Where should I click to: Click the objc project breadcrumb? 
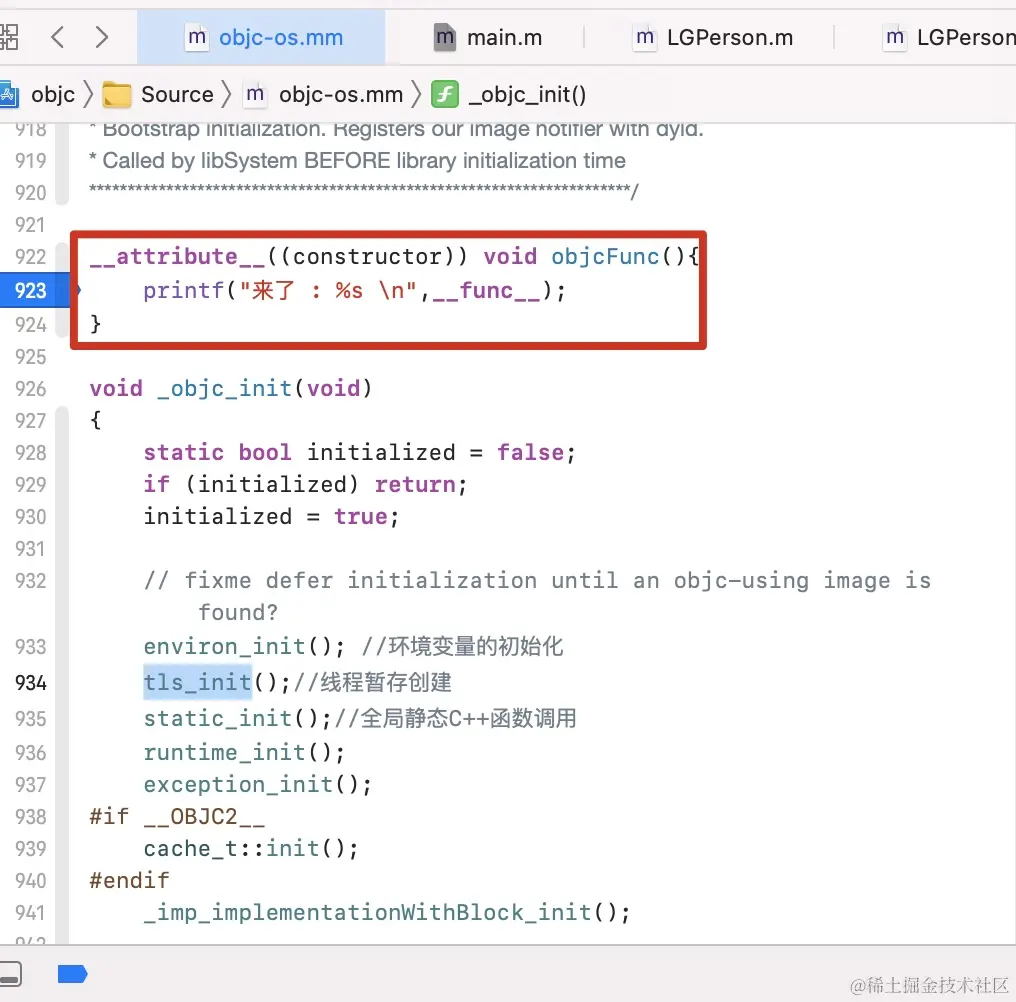tap(53, 95)
